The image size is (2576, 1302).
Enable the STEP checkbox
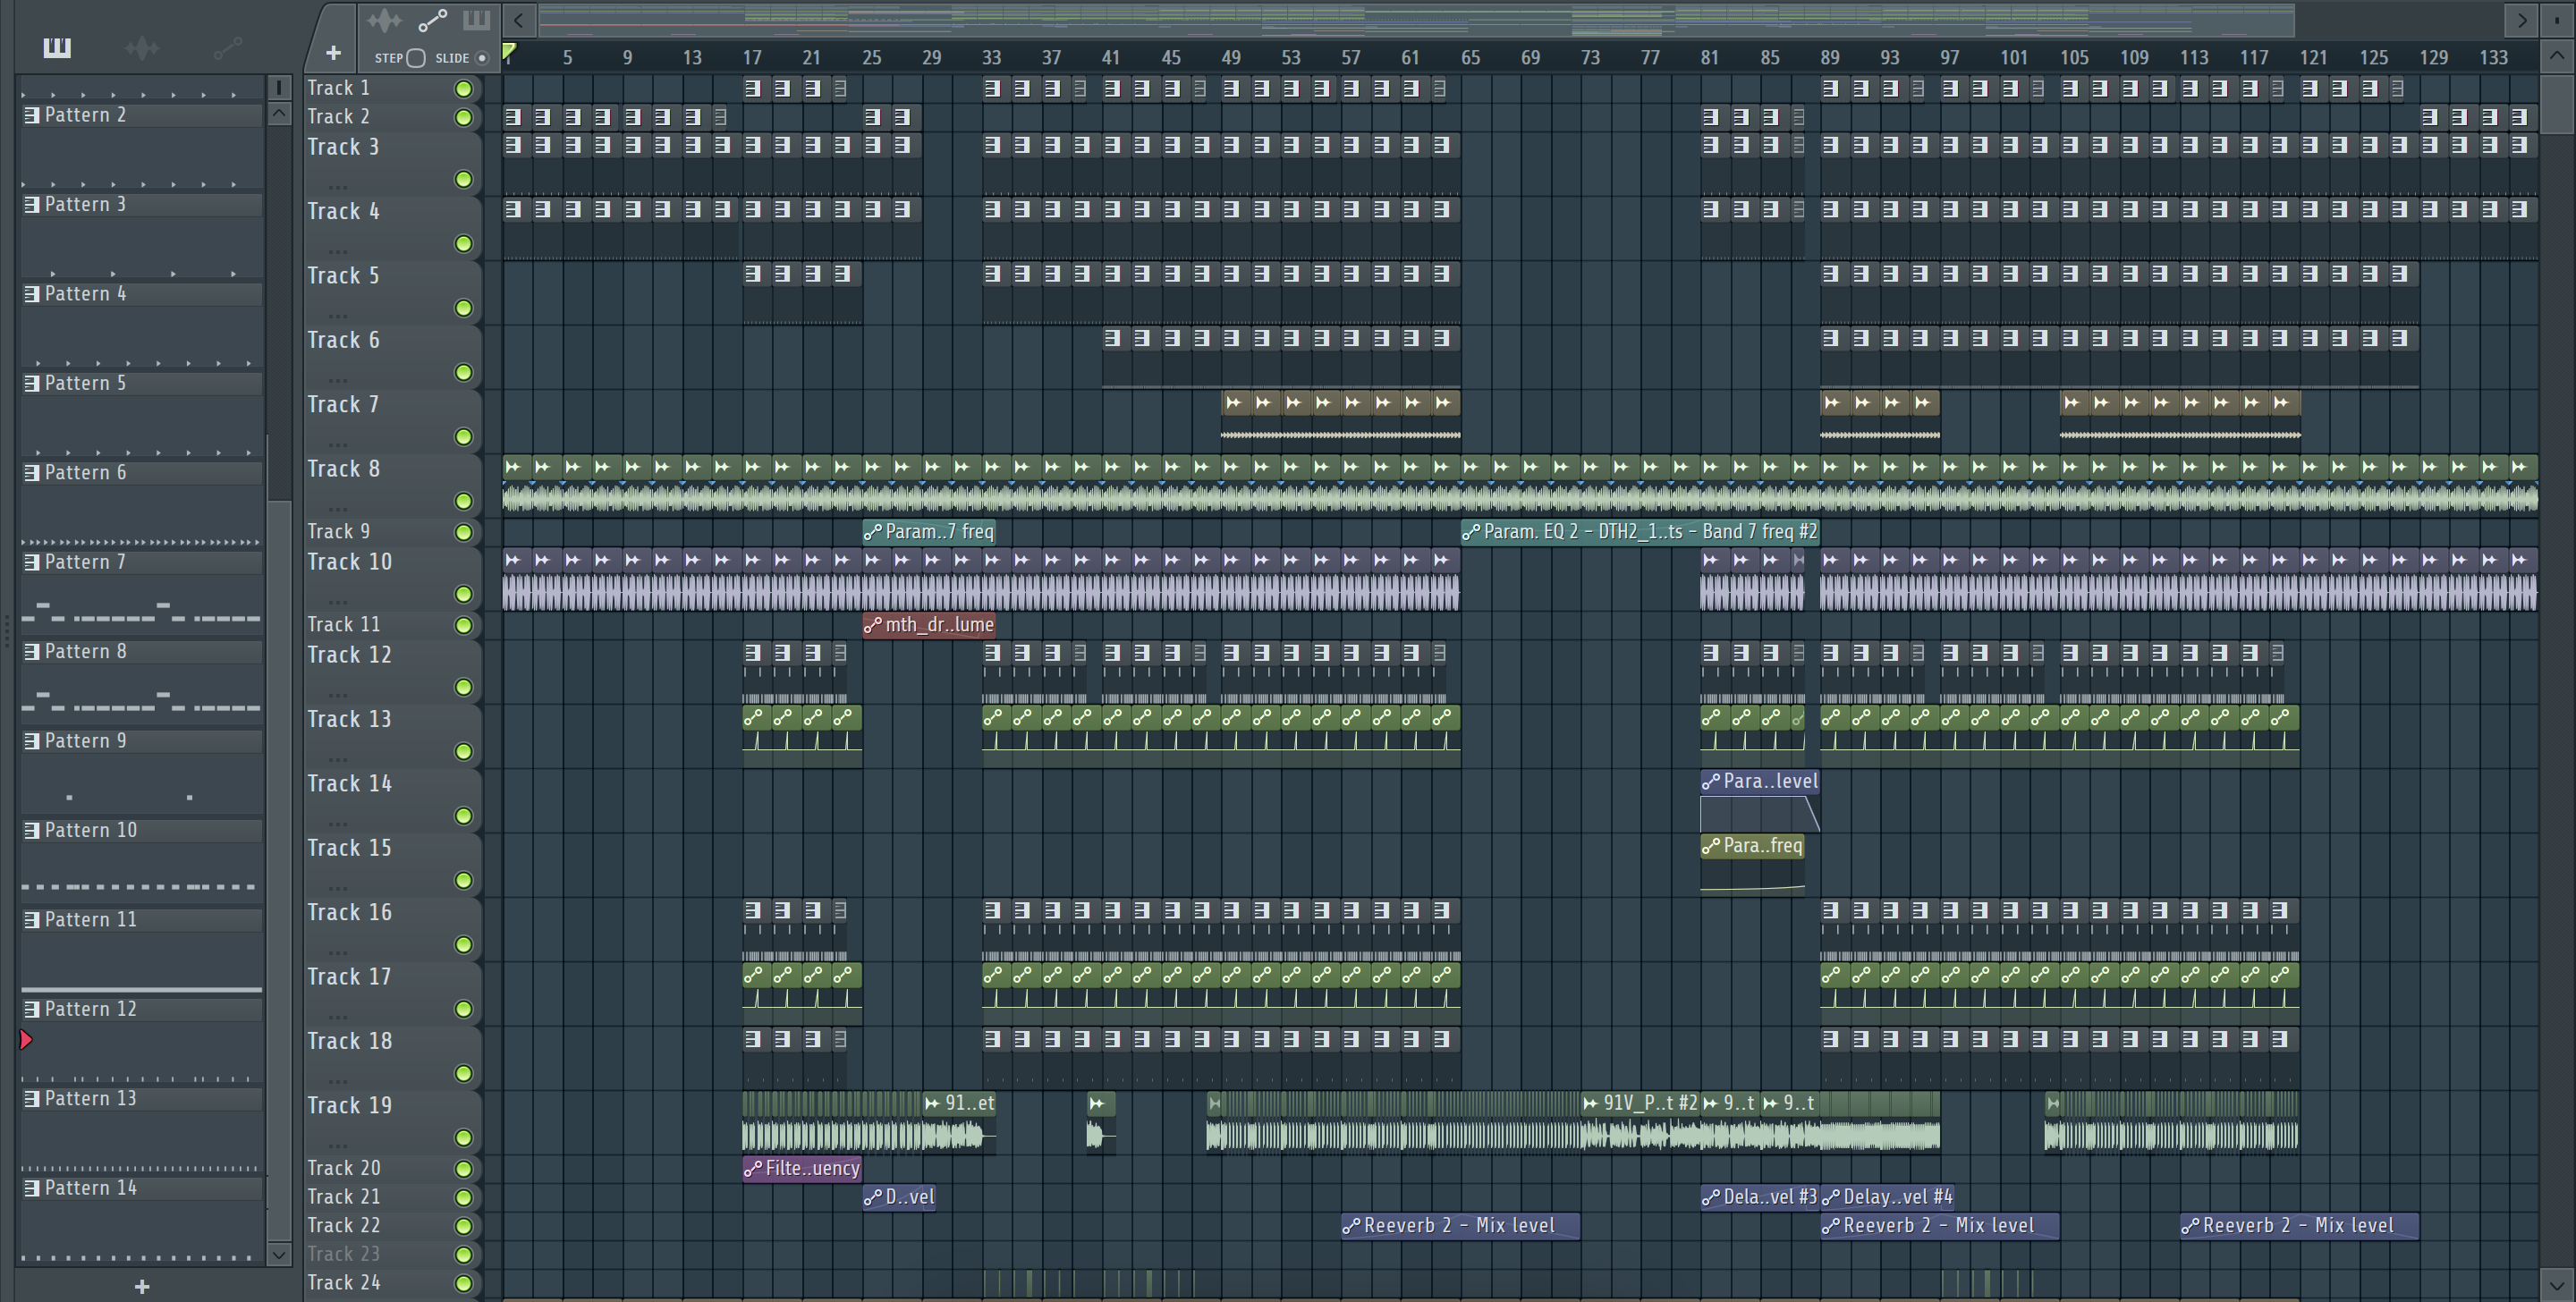click(x=416, y=58)
